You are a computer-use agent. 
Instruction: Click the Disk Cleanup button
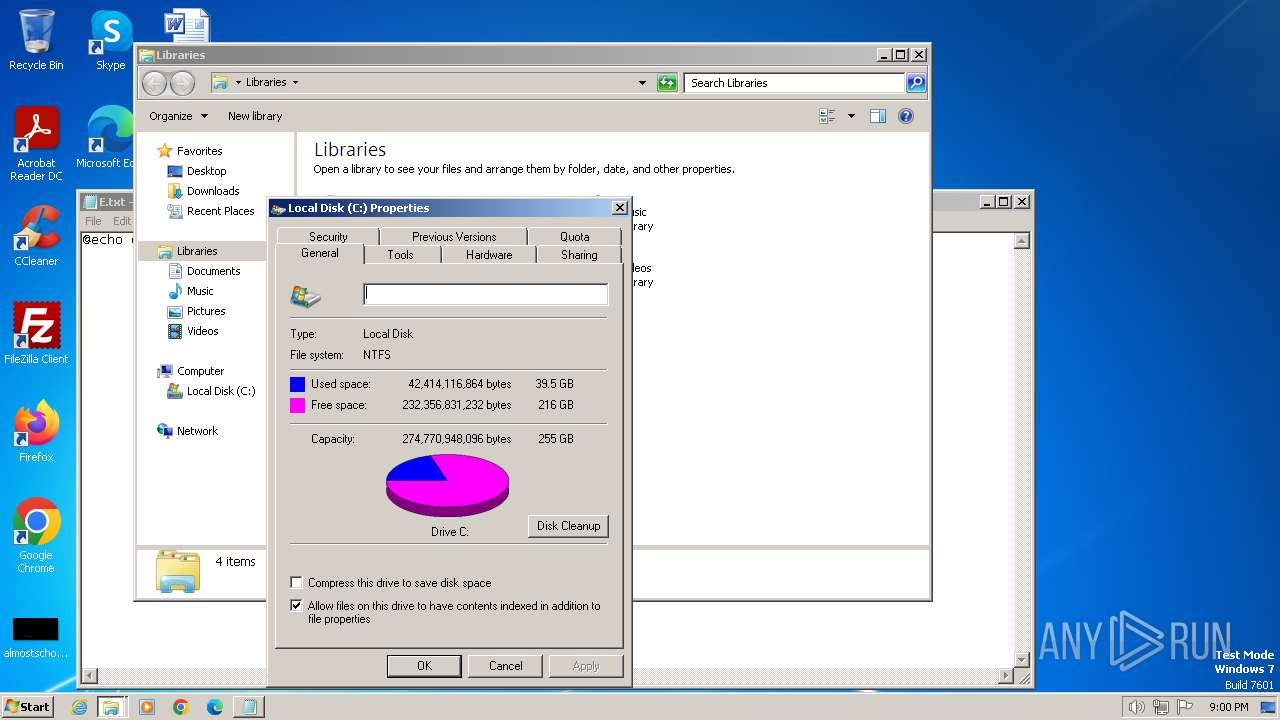pyautogui.click(x=568, y=526)
